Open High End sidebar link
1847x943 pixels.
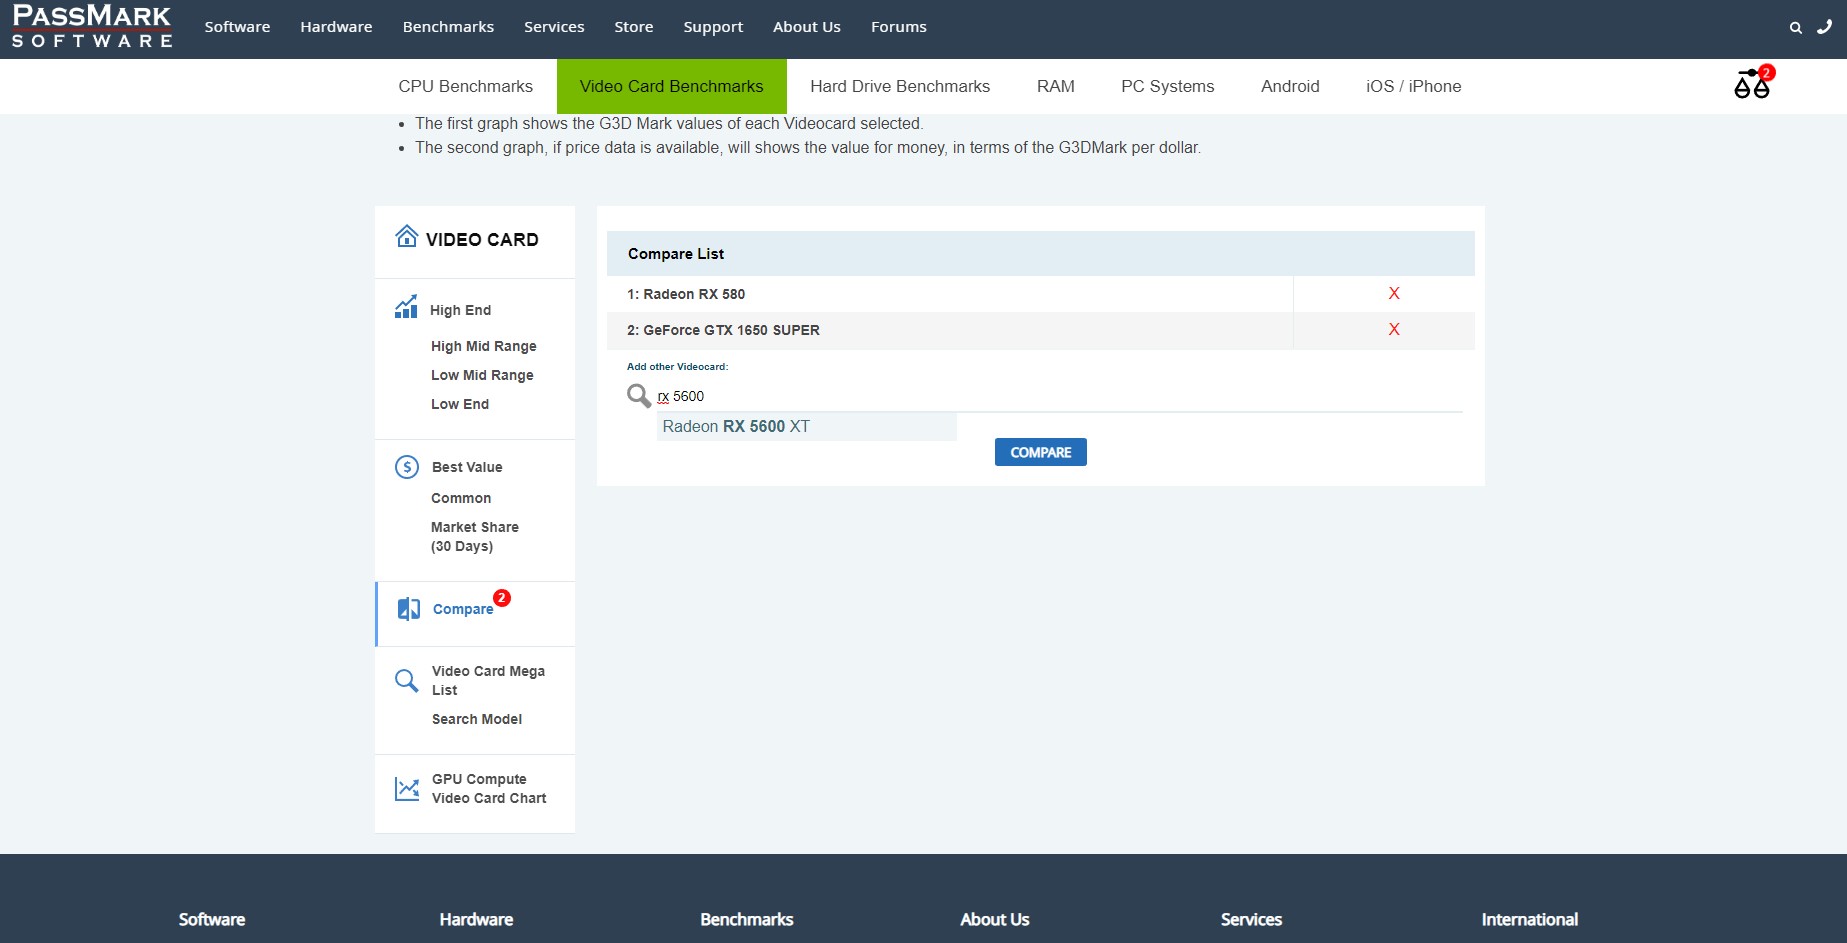tap(460, 310)
